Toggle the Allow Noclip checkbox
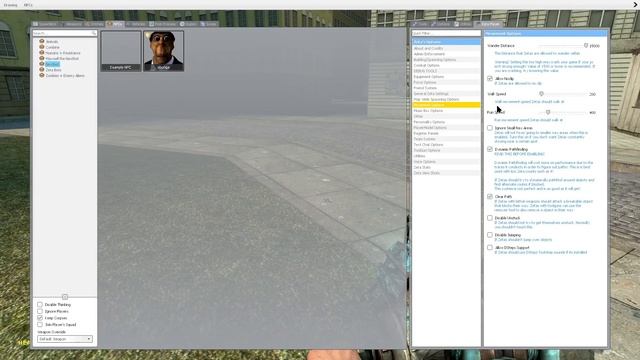Image resolution: width=640 pixels, height=360 pixels. [490, 78]
